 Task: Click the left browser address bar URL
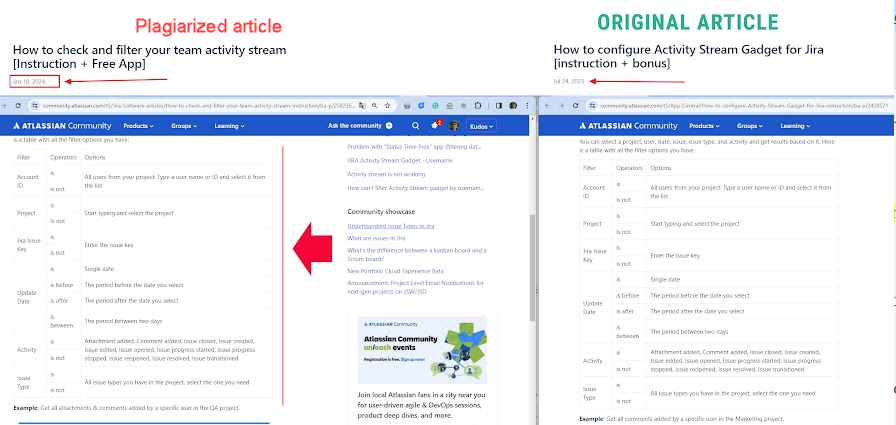coord(199,106)
